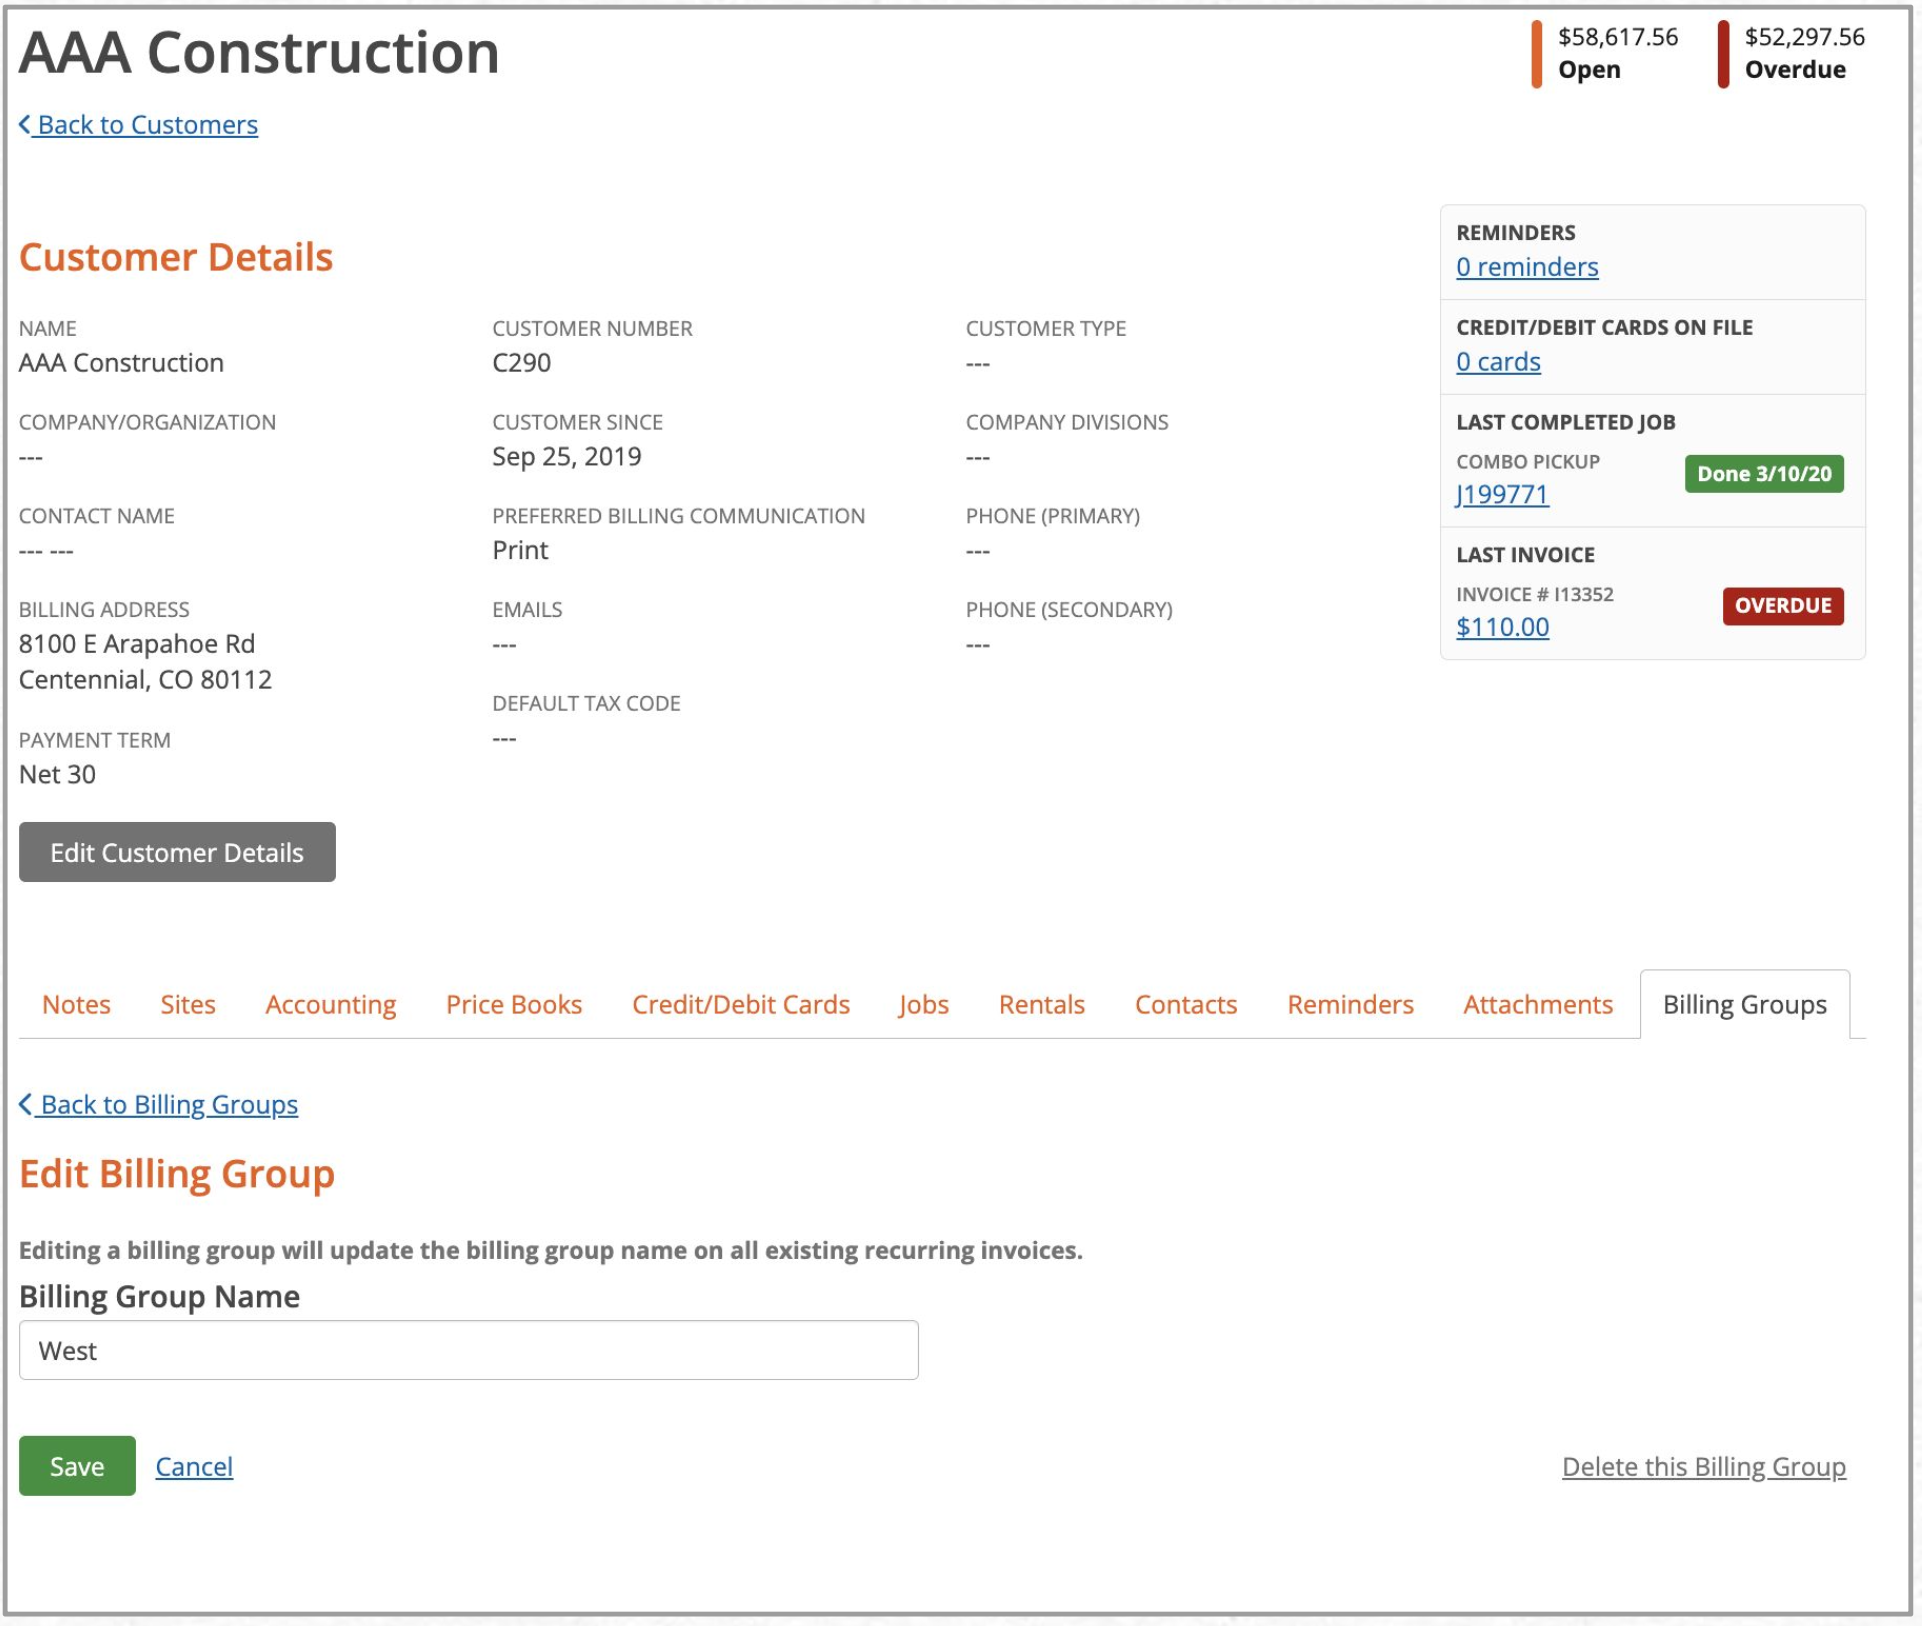
Task: Click Edit Customer Details
Action: coord(176,851)
